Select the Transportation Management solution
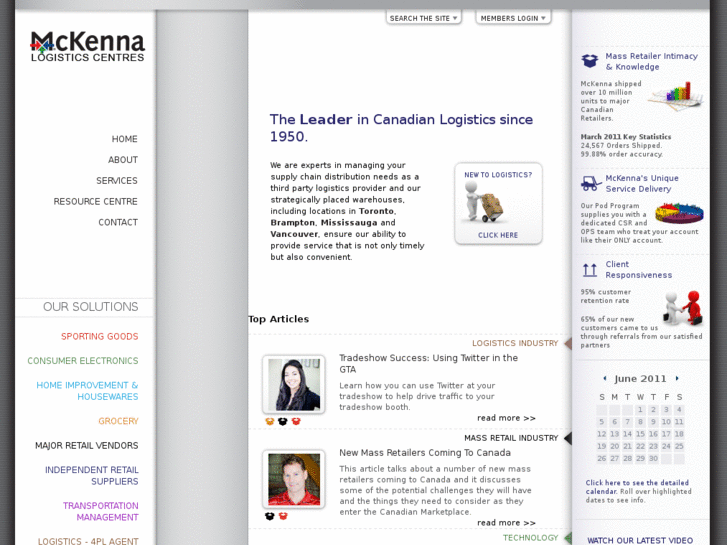 (x=101, y=511)
